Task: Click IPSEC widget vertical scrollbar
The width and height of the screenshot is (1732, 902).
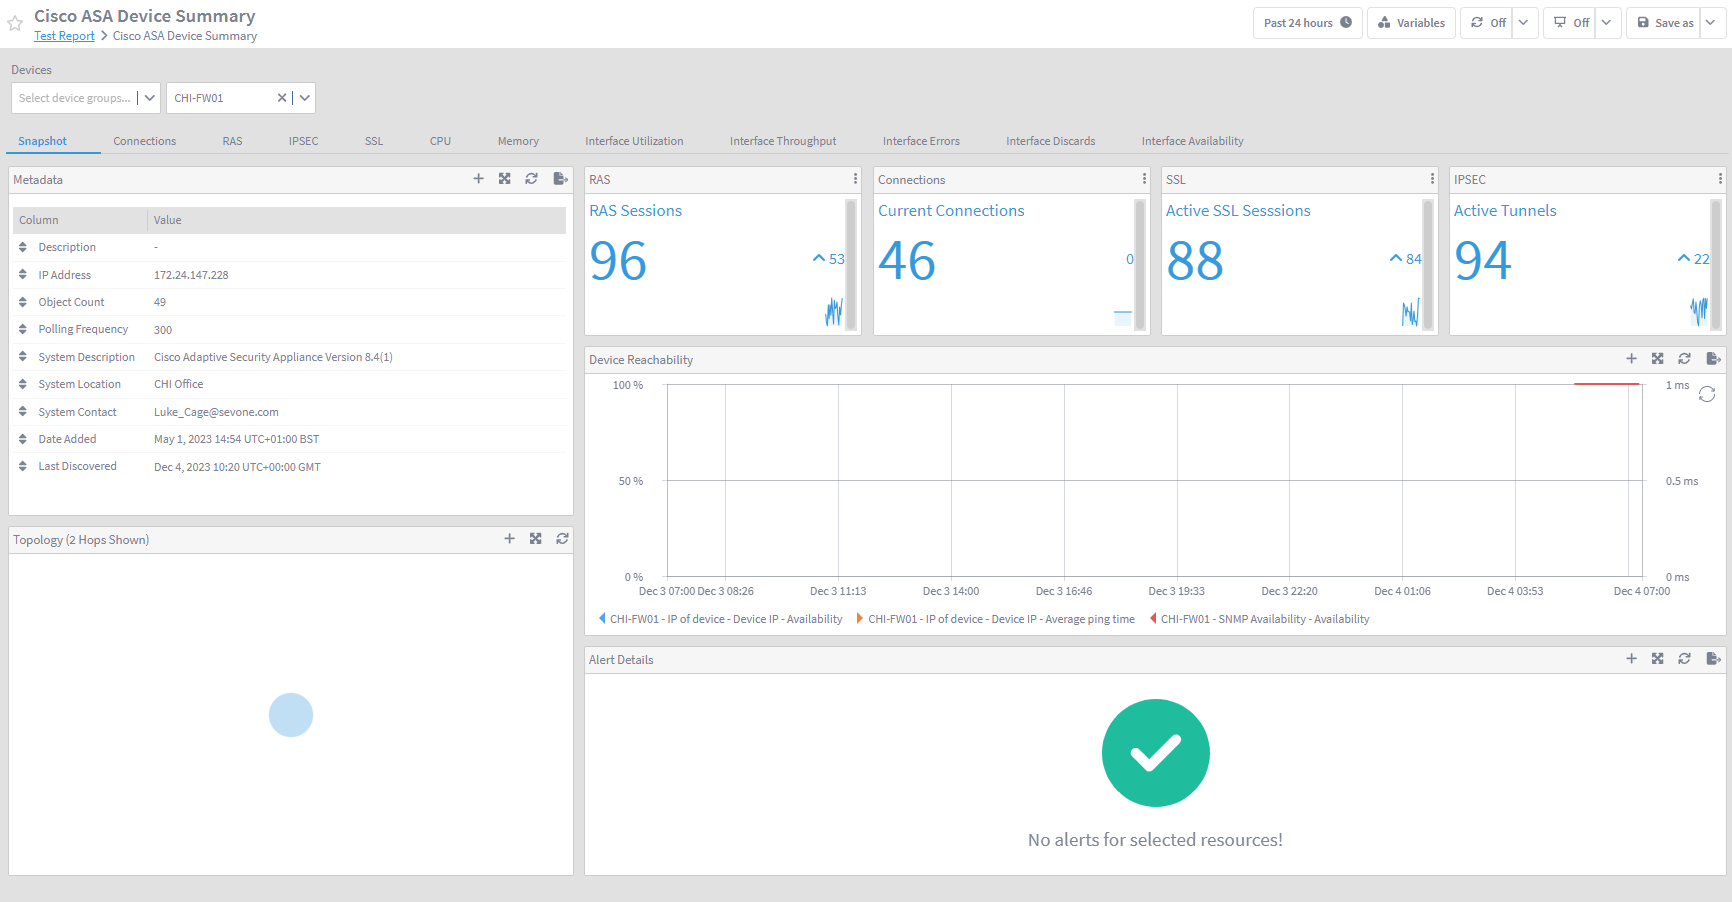Action: (x=1716, y=264)
